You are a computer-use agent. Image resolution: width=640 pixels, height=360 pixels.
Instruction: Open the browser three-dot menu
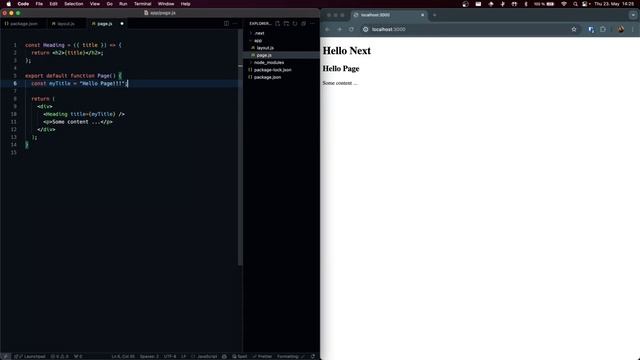633,29
